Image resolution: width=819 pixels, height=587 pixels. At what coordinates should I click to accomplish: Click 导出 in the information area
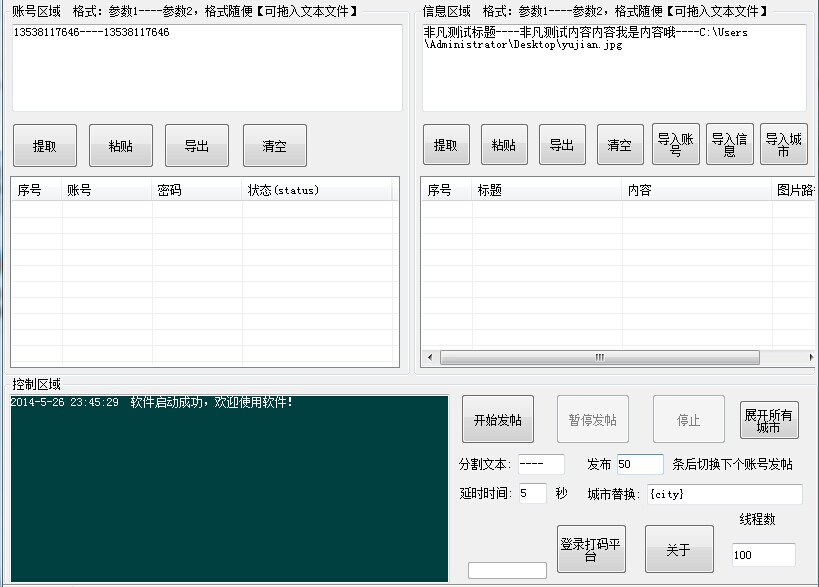coord(562,145)
